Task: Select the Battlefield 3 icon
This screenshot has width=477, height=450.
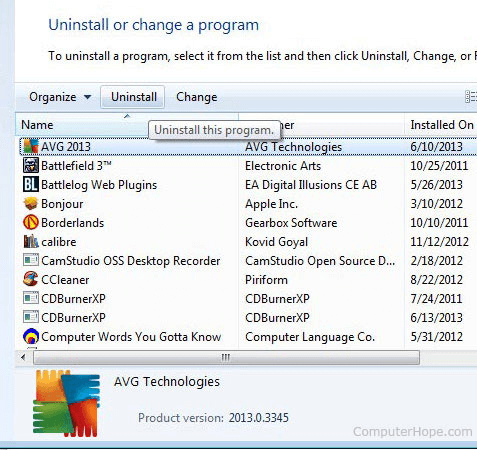Action: pyautogui.click(x=31, y=165)
